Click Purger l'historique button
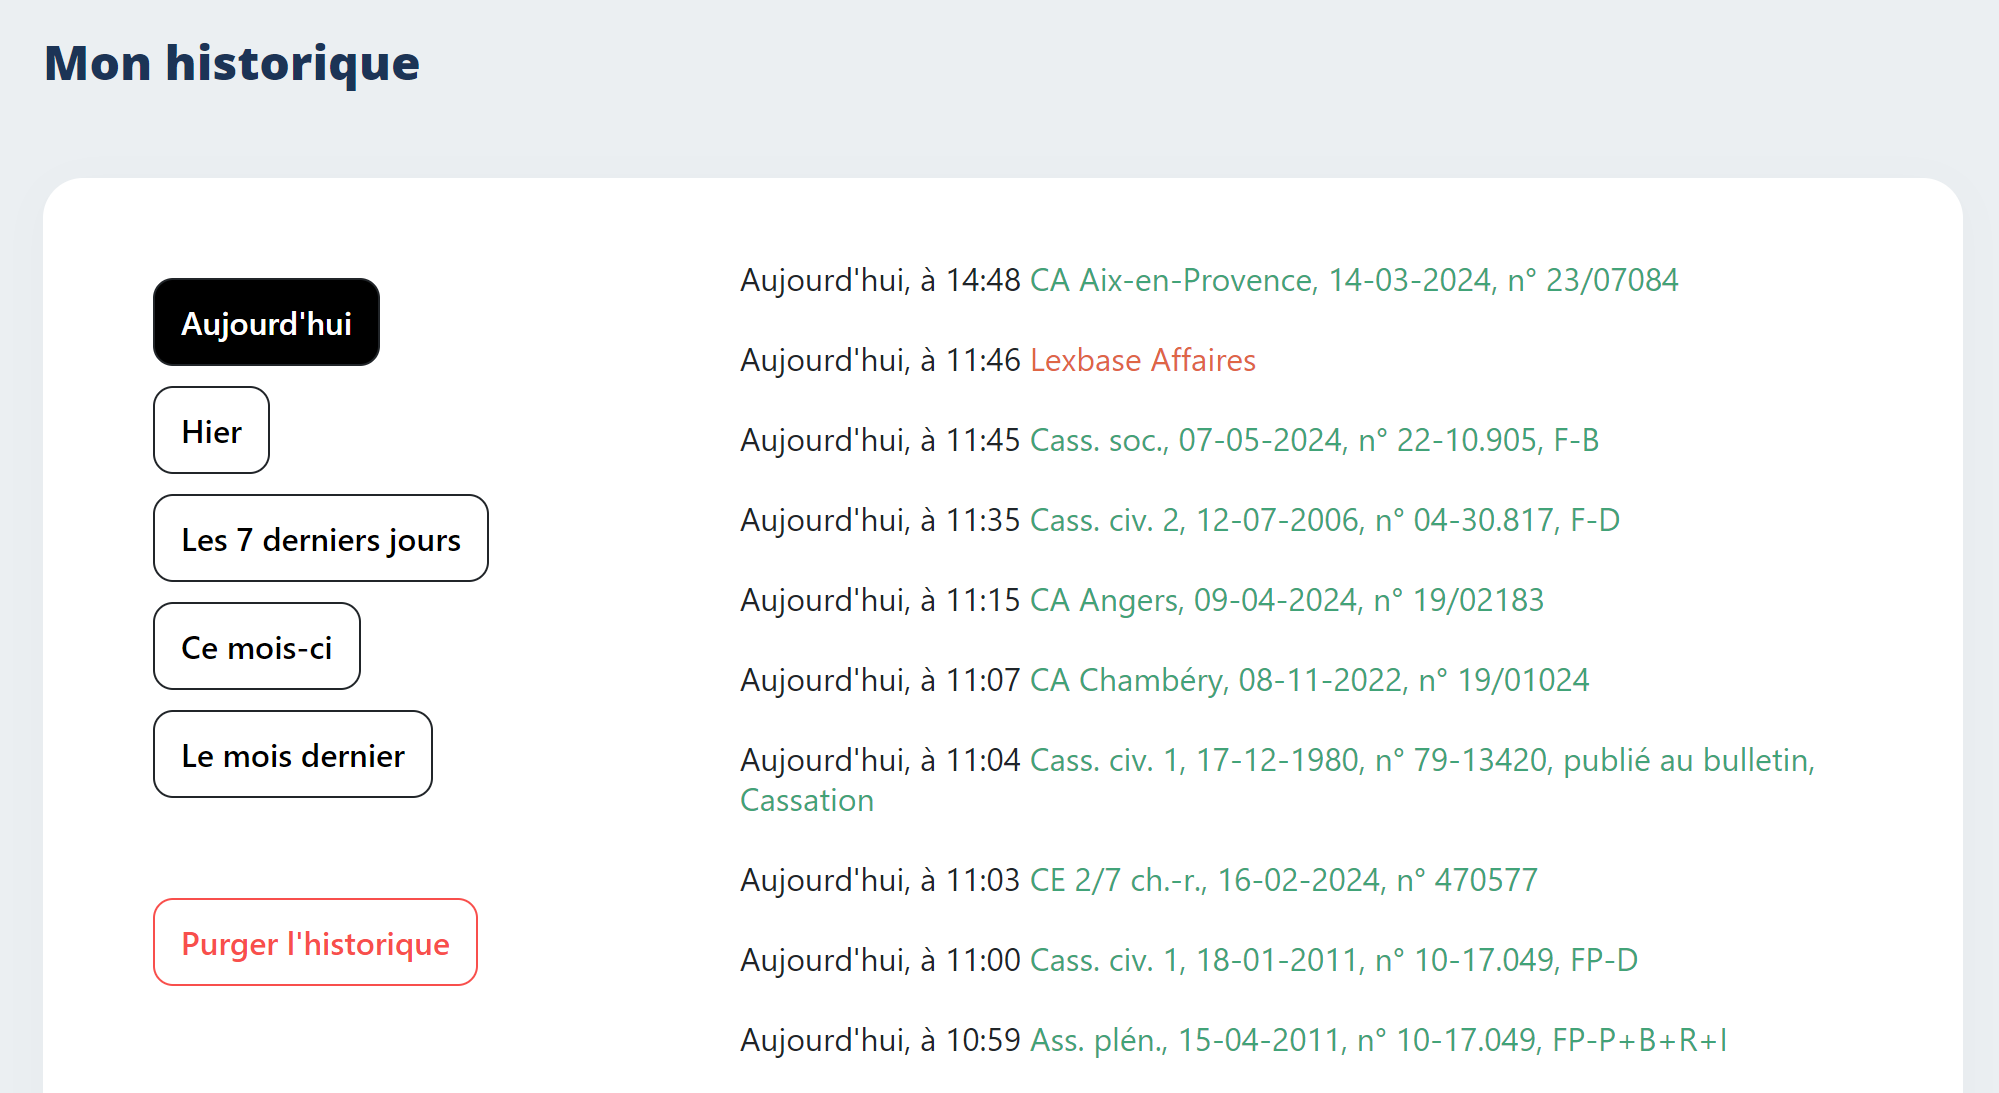Image resolution: width=1999 pixels, height=1093 pixels. [x=315, y=943]
